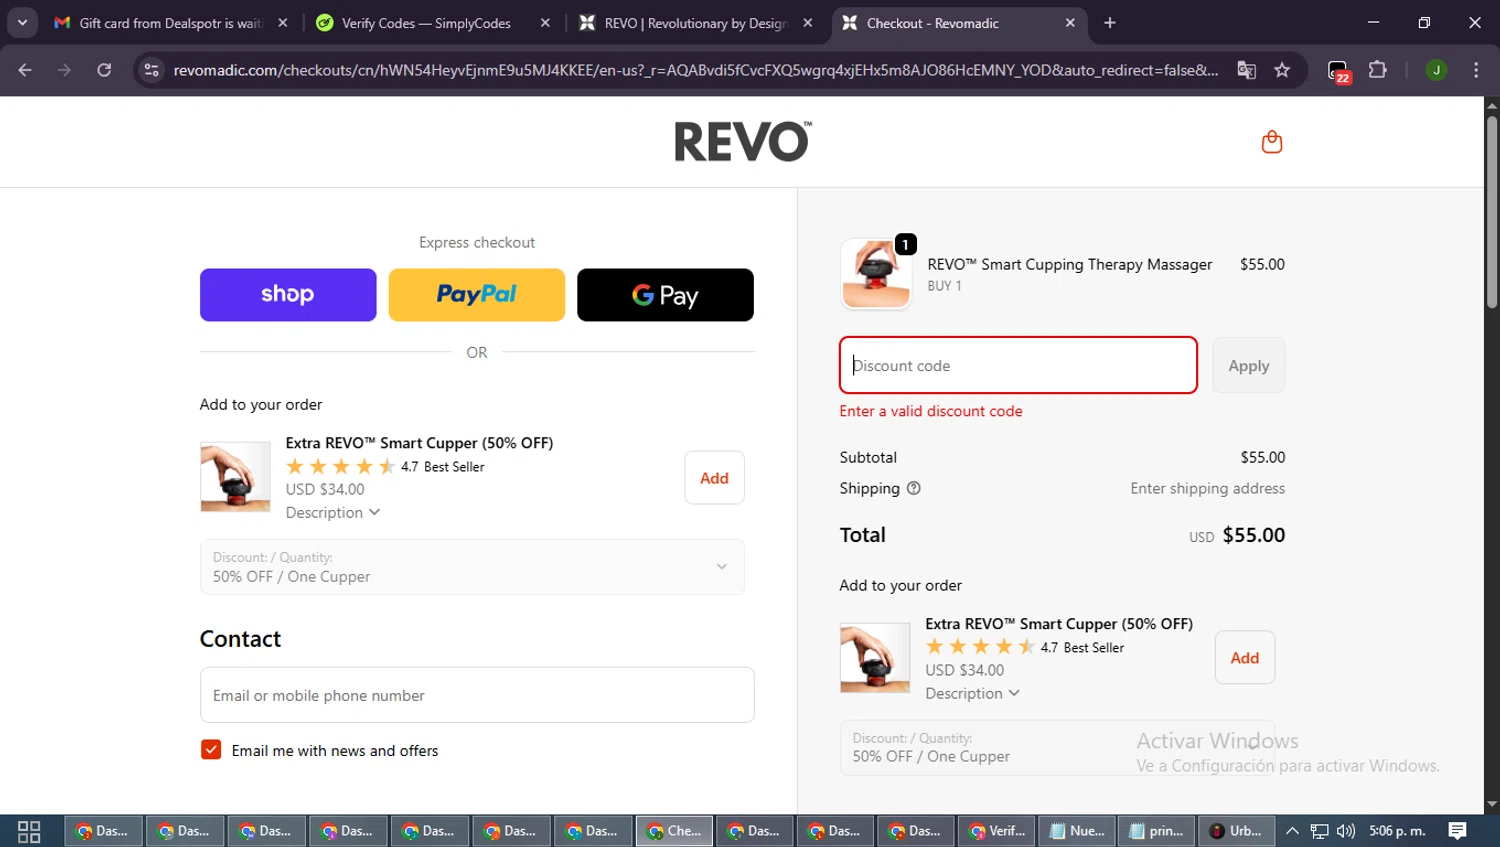
Task: Click the Smart Cupping Therapy Massager thumbnail
Action: [x=876, y=274]
